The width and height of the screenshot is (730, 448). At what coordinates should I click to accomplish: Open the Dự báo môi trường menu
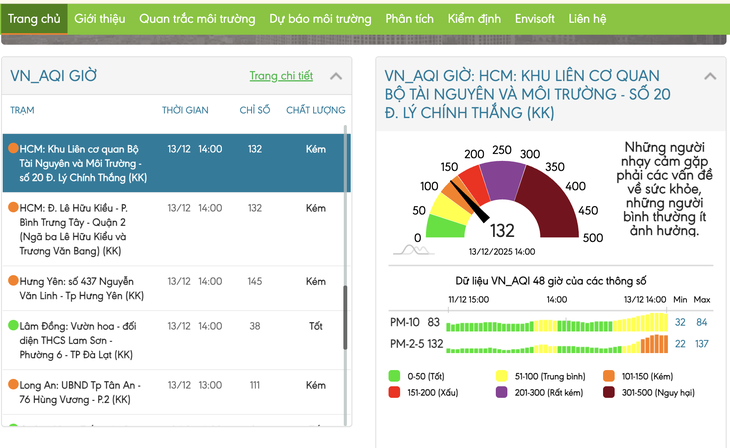click(x=320, y=18)
